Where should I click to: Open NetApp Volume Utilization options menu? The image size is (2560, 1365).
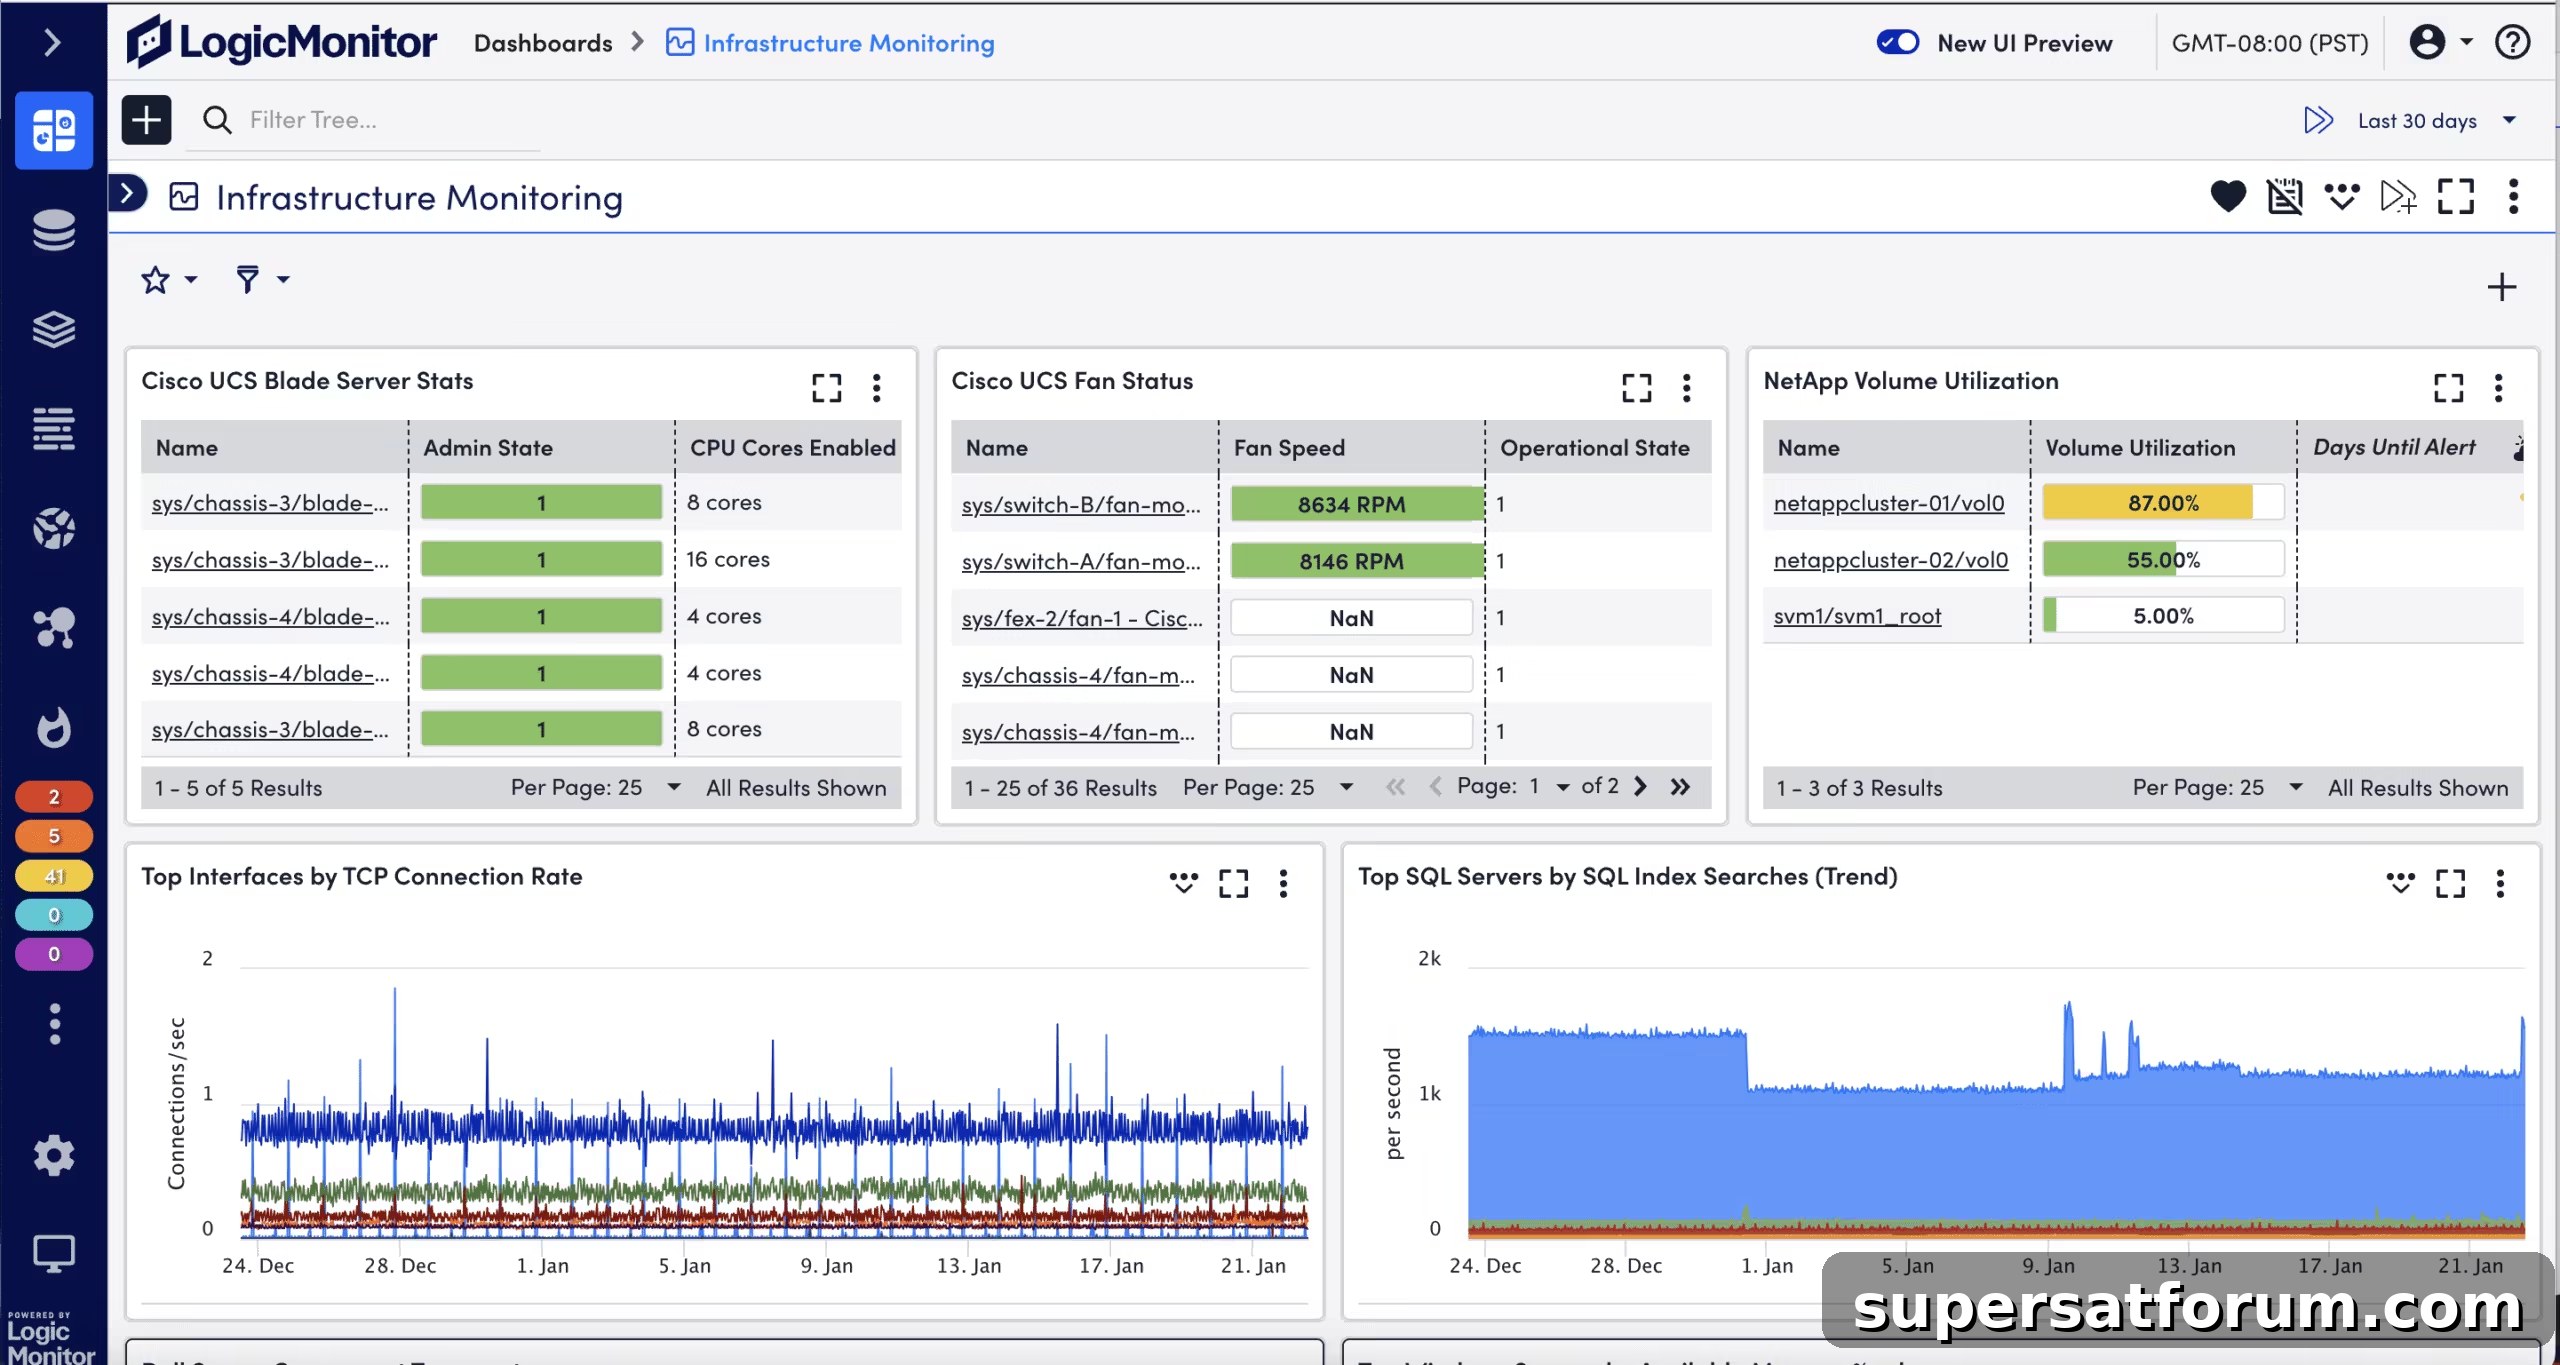2498,388
